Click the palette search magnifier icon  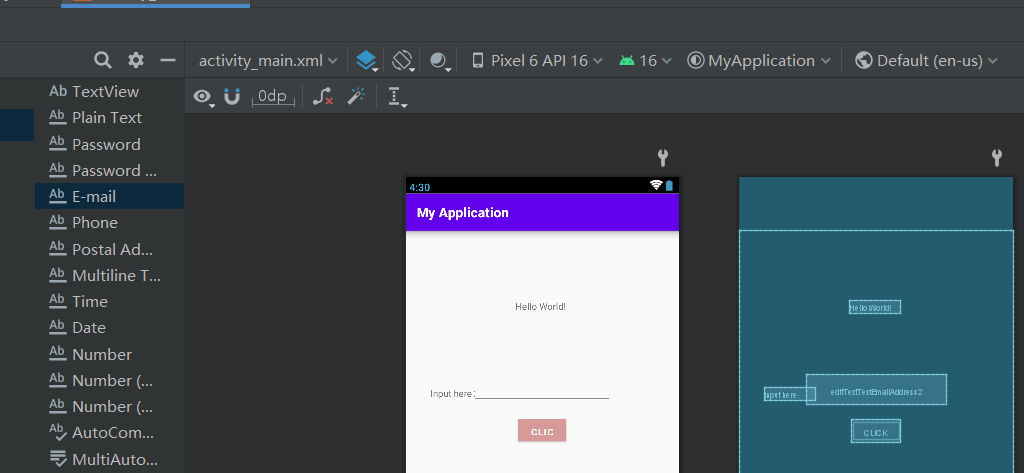tap(103, 60)
